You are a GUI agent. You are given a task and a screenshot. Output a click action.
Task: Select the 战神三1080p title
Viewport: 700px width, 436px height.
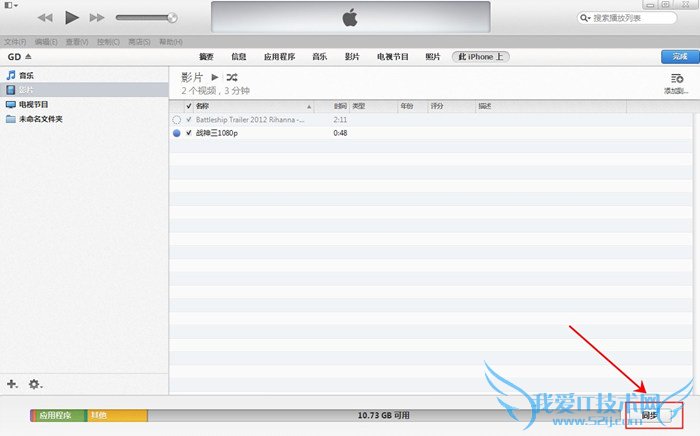(x=217, y=133)
